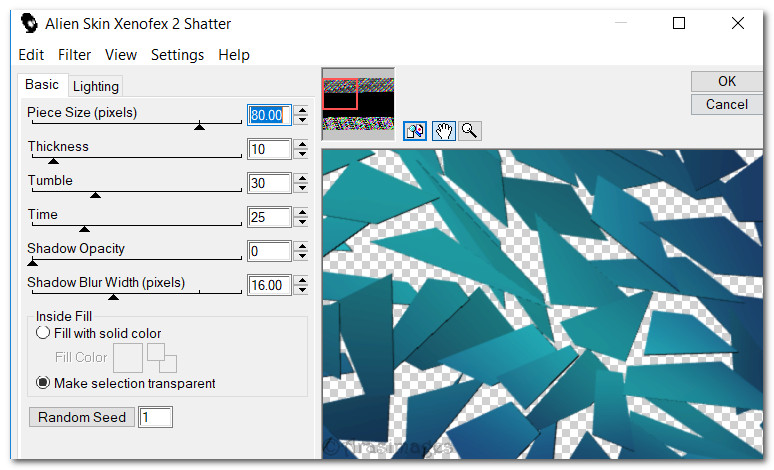Increase Shadow Opacity with up arrow
Viewport: 774px width, 470px height.
pos(302,246)
